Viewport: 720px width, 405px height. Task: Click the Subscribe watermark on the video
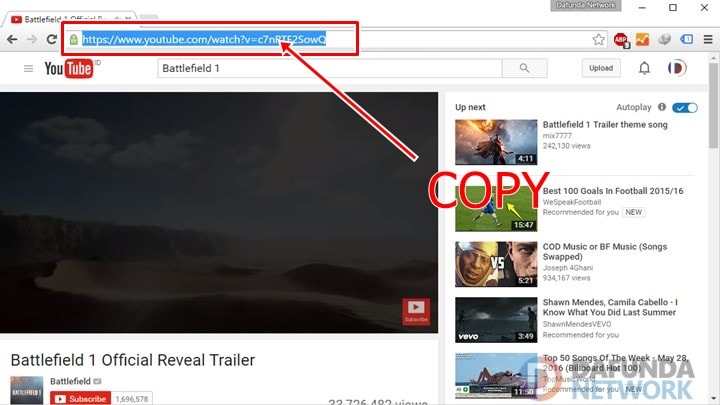[x=416, y=311]
